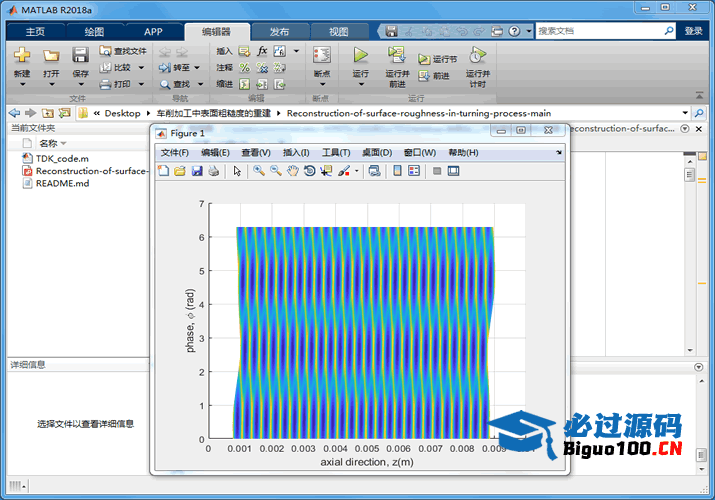This screenshot has height=500, width=715.
Task: Click the back arrow in address bar
Action: [x=14, y=113]
